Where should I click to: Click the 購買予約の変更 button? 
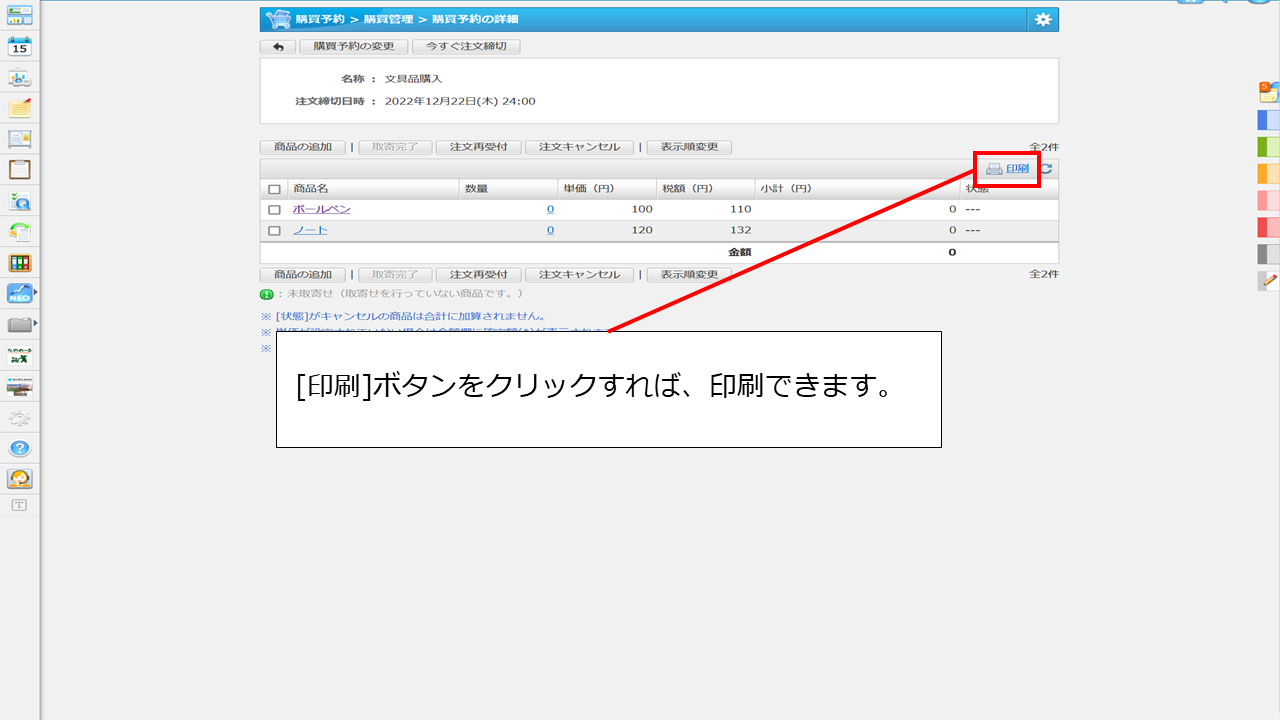[x=353, y=47]
